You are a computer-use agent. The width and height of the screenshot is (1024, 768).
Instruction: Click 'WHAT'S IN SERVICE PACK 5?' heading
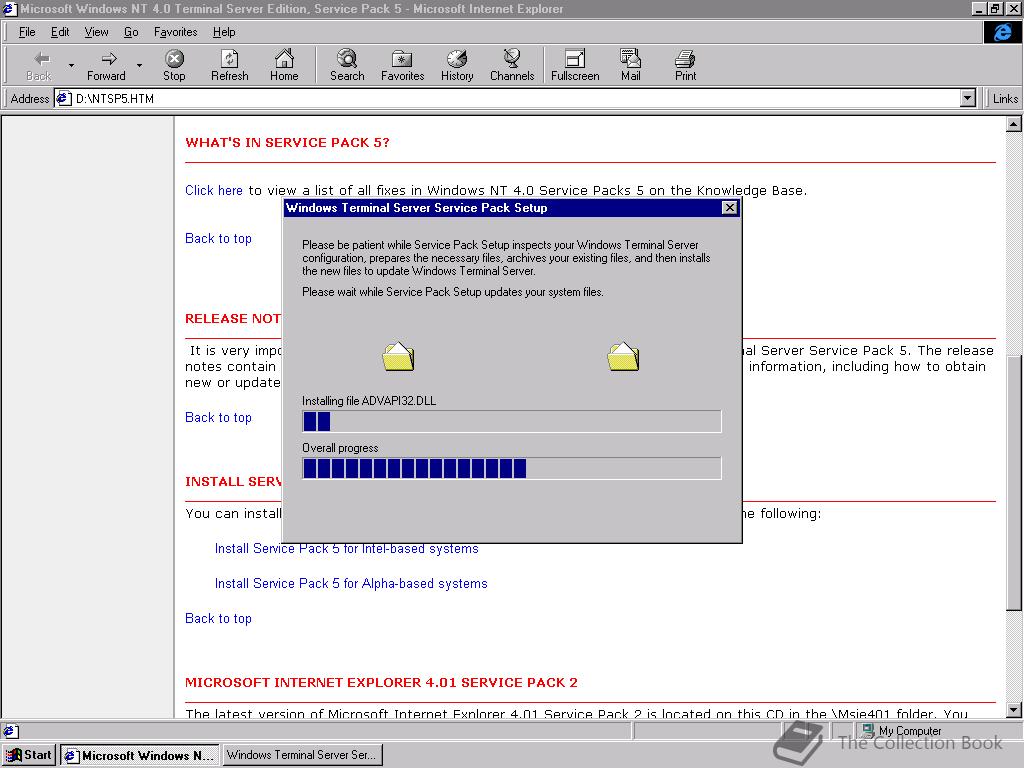pos(287,142)
